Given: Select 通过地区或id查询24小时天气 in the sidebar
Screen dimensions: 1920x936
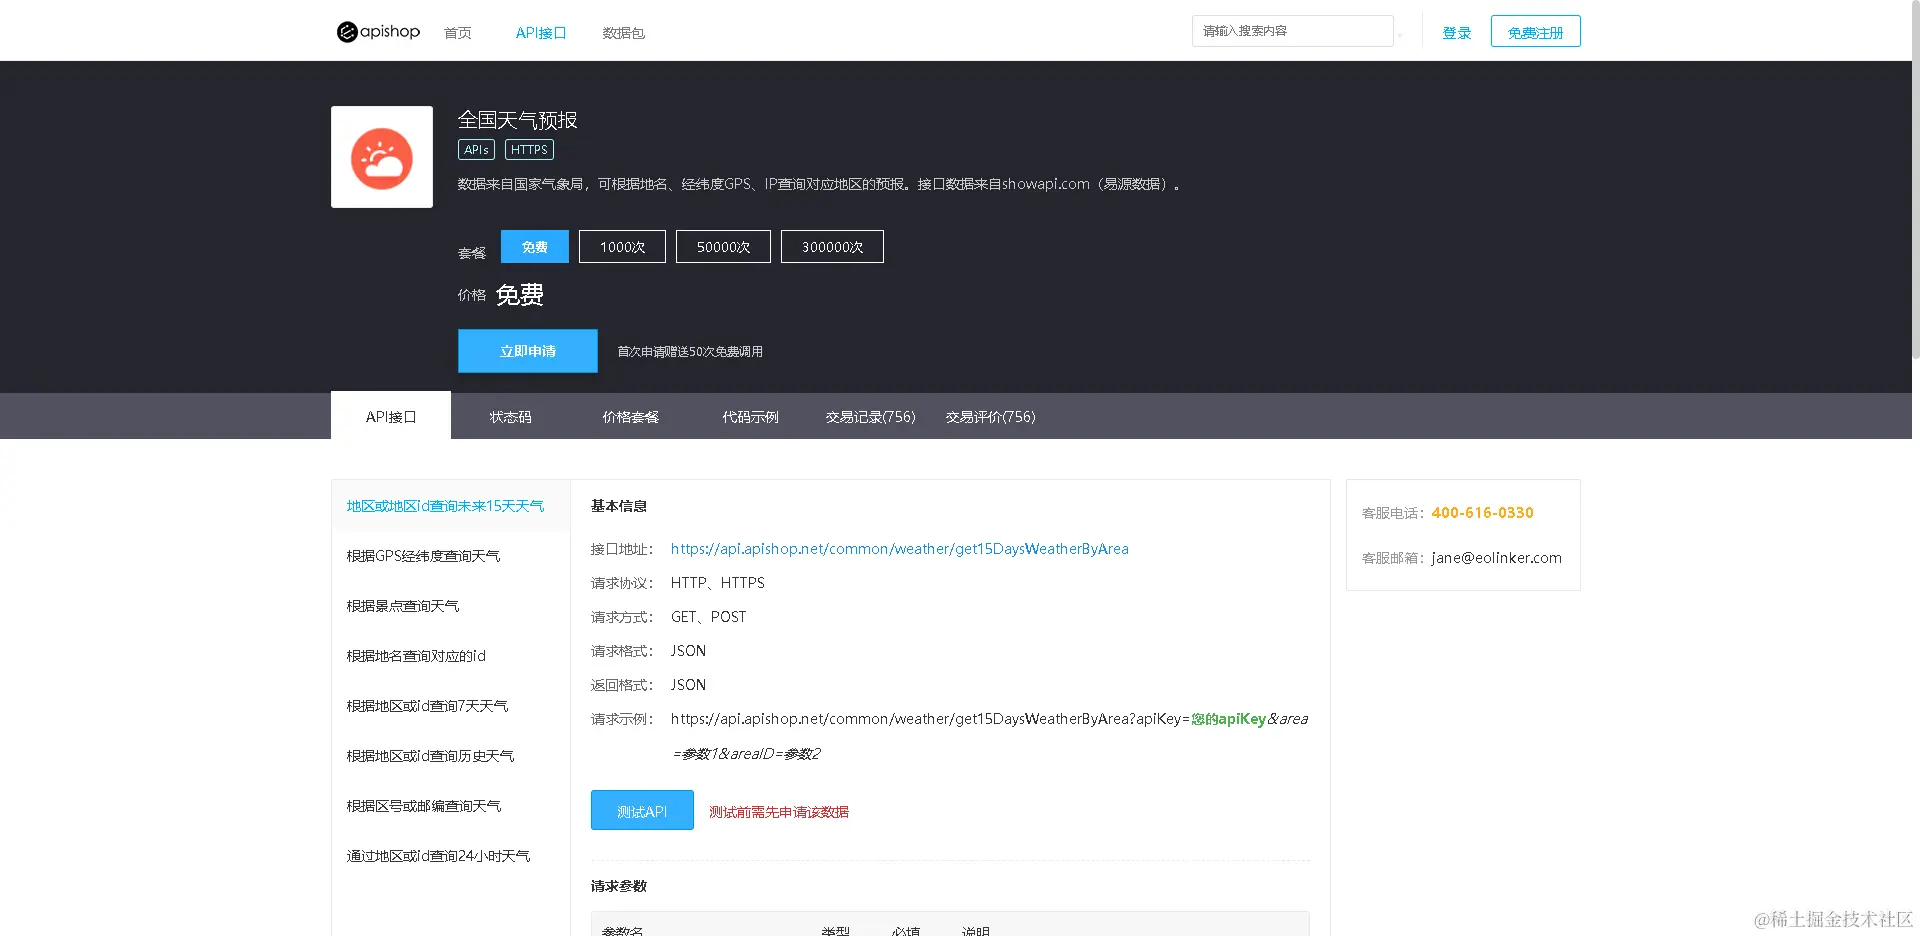Looking at the screenshot, I should (x=451, y=856).
